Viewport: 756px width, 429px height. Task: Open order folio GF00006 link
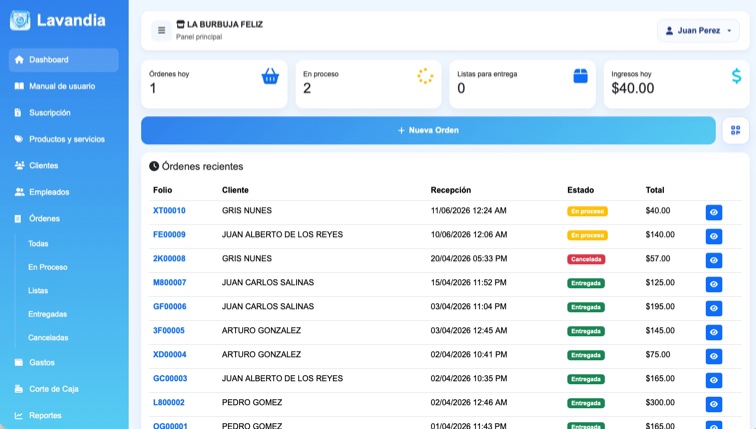(170, 307)
